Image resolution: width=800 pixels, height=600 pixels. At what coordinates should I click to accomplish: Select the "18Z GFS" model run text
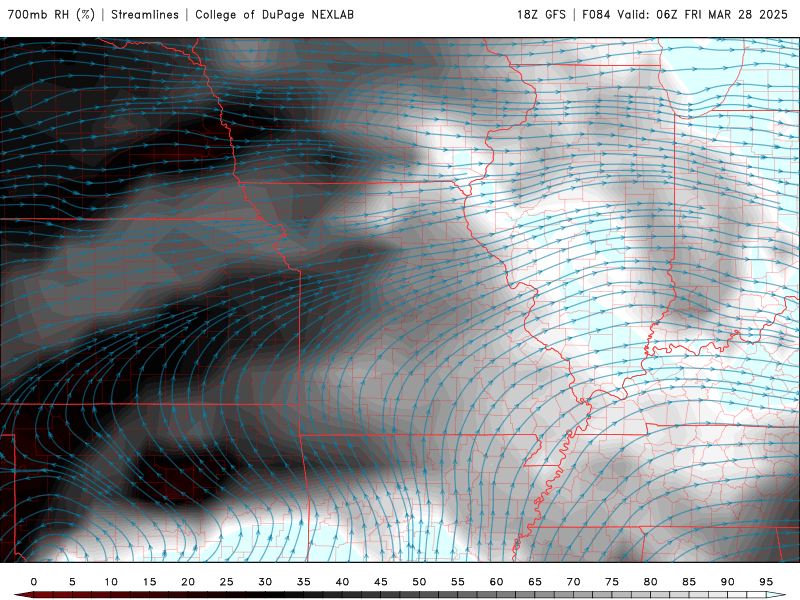(541, 15)
